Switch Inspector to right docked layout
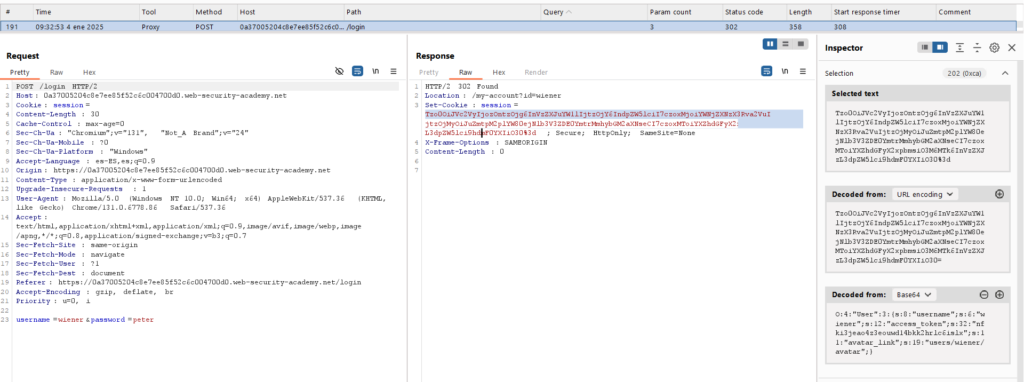Viewport: 1024px width, 382px height. tap(939, 47)
